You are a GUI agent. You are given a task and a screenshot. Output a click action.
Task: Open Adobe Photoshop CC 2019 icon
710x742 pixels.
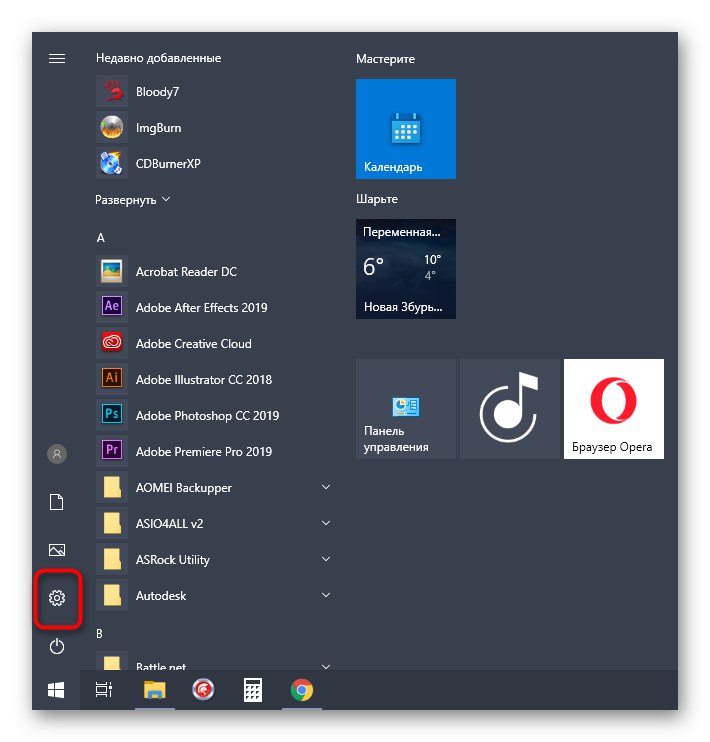112,415
